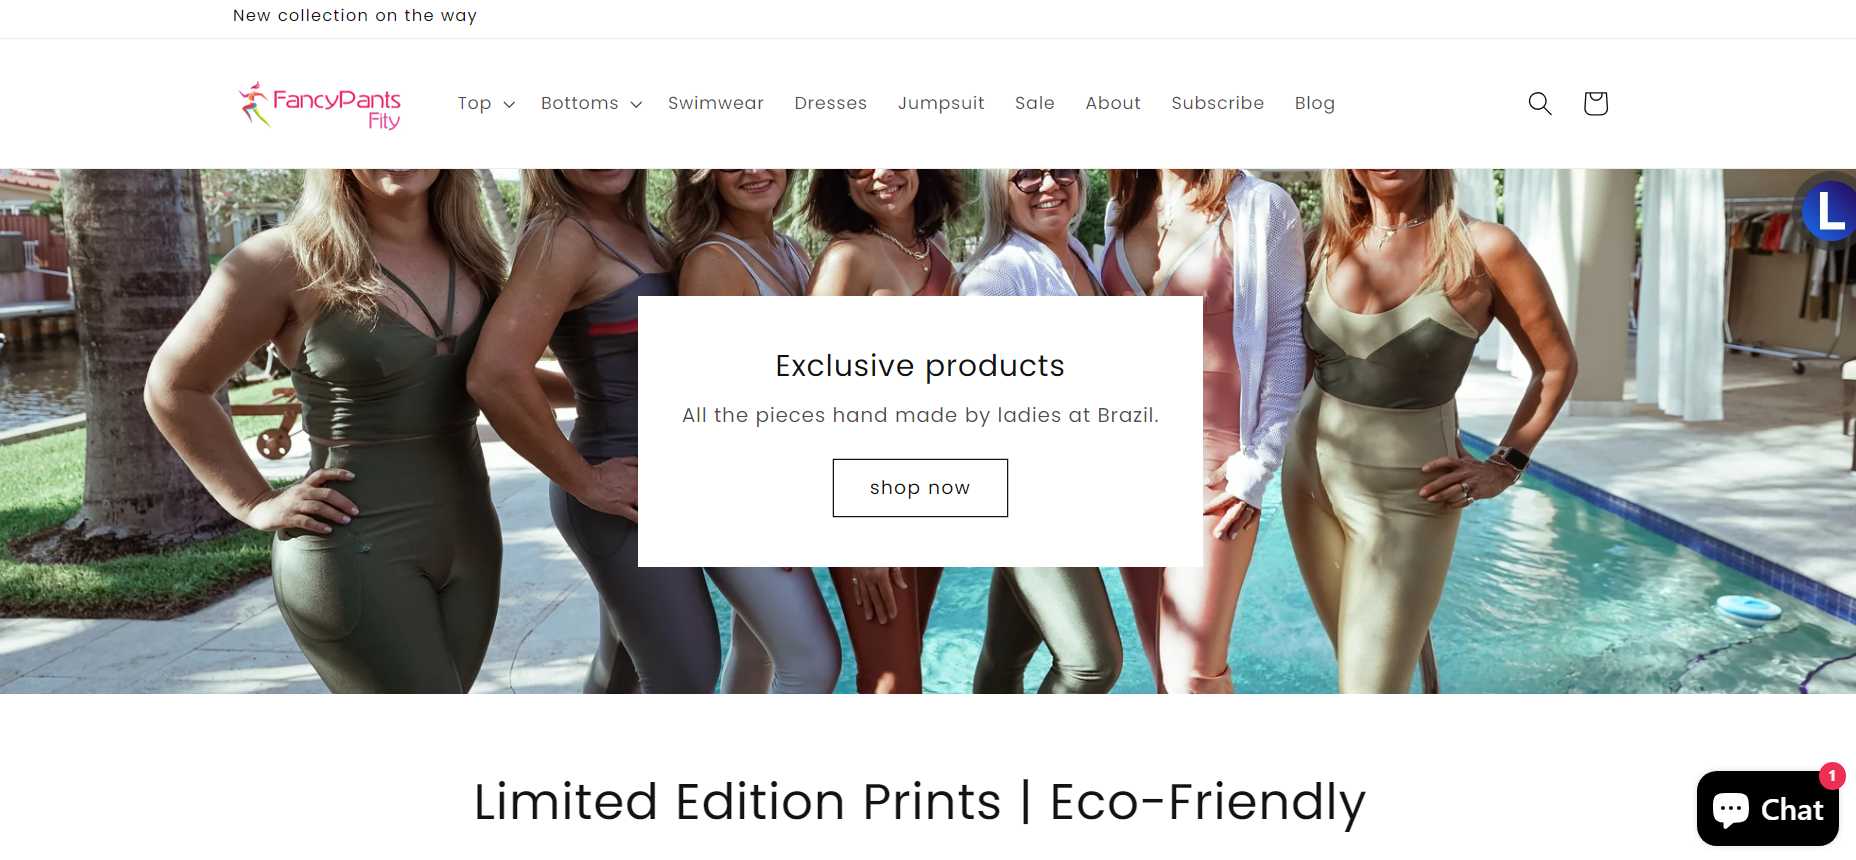Open the search magnifier icon
Viewport: 1856px width, 860px height.
pyautogui.click(x=1540, y=103)
